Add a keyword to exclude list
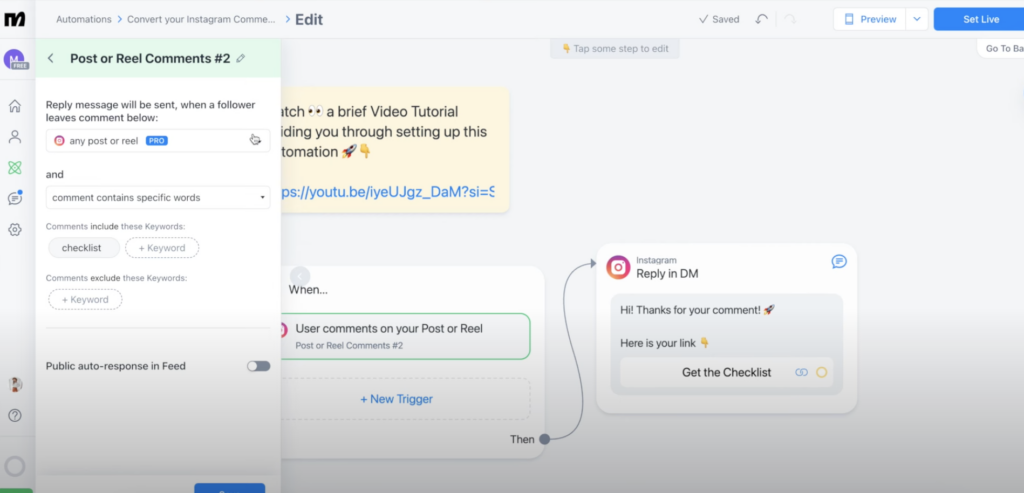 pos(85,300)
